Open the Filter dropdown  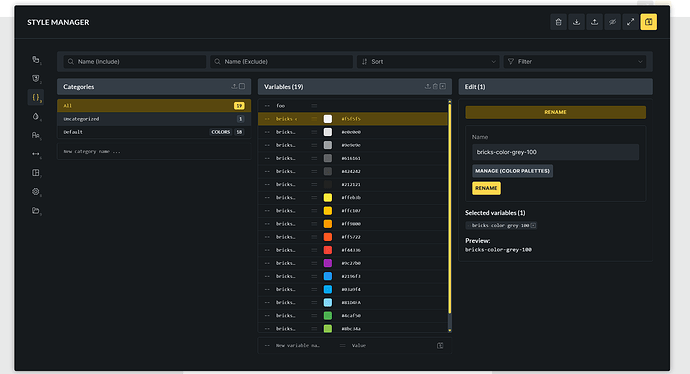click(x=576, y=62)
